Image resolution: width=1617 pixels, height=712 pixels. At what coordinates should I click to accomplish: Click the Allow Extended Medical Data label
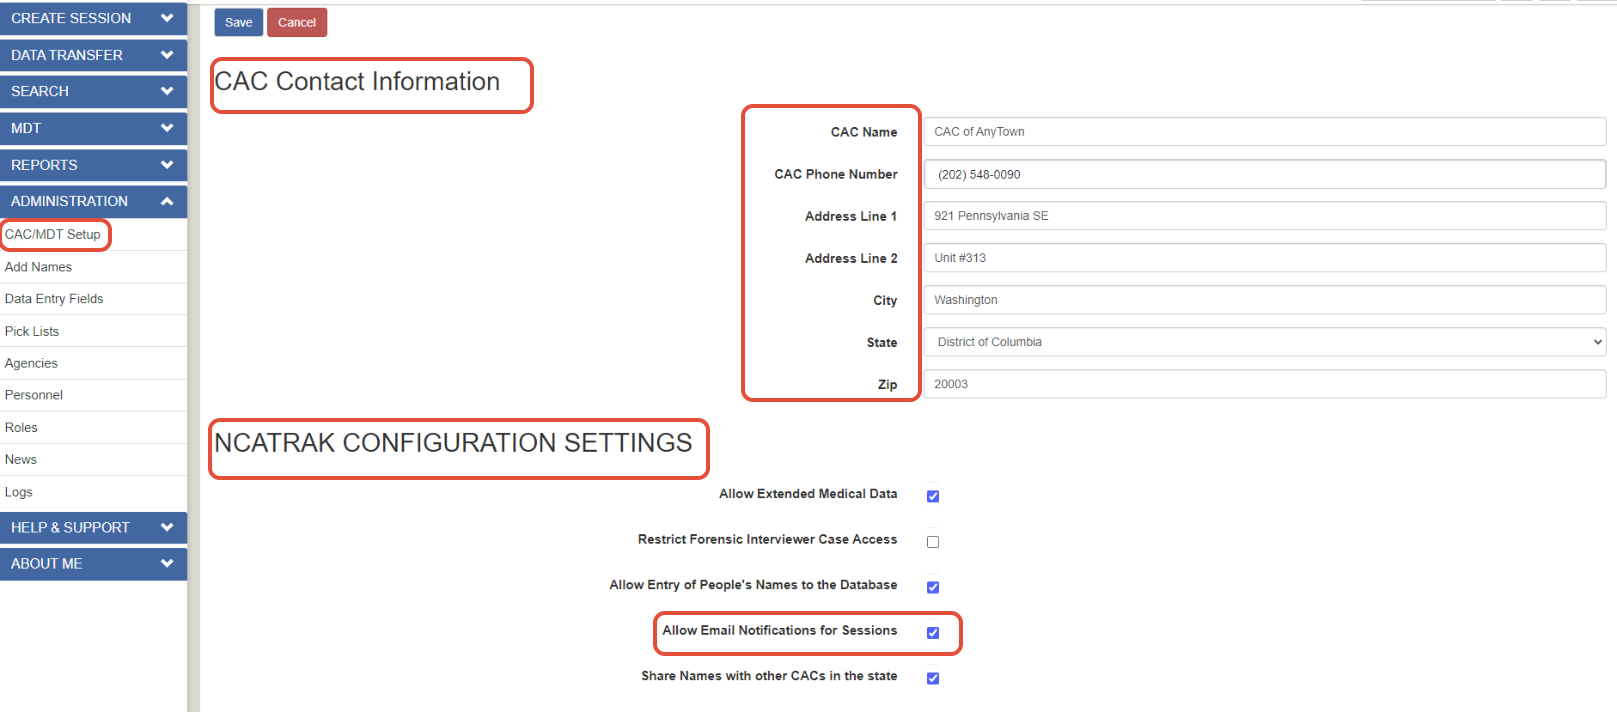[808, 494]
